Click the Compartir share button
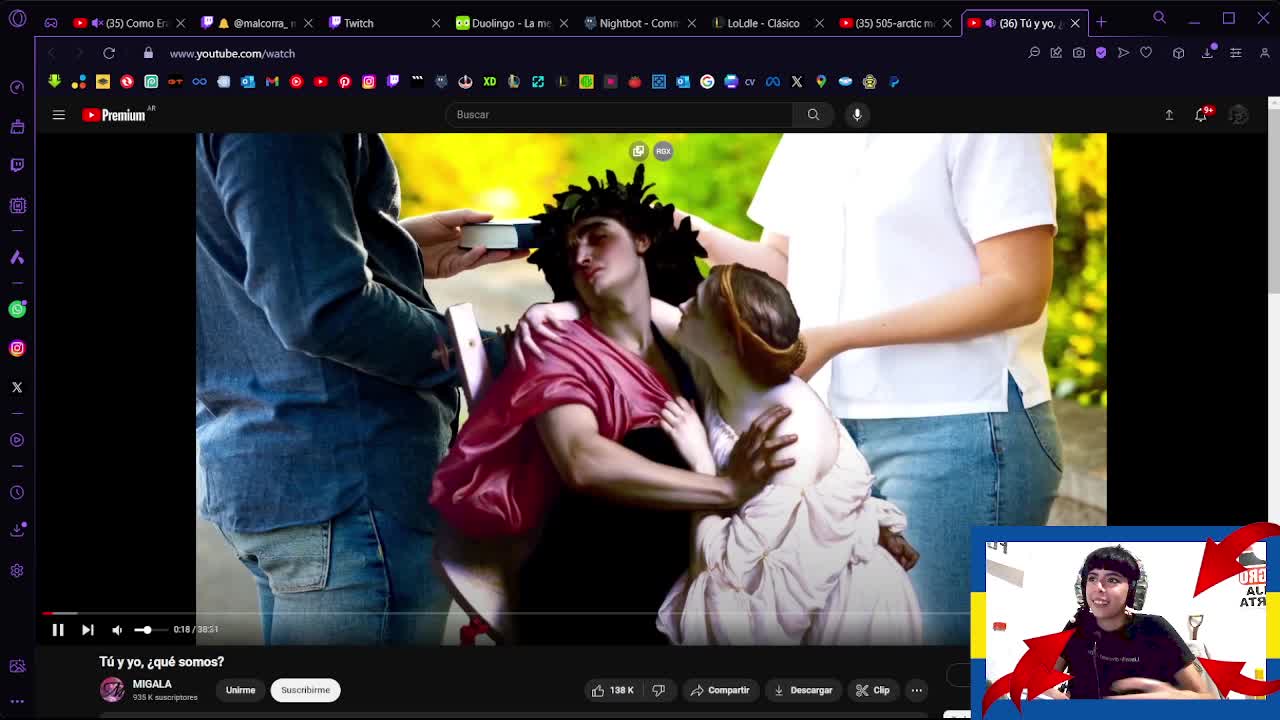Image resolution: width=1280 pixels, height=720 pixels. pos(720,690)
